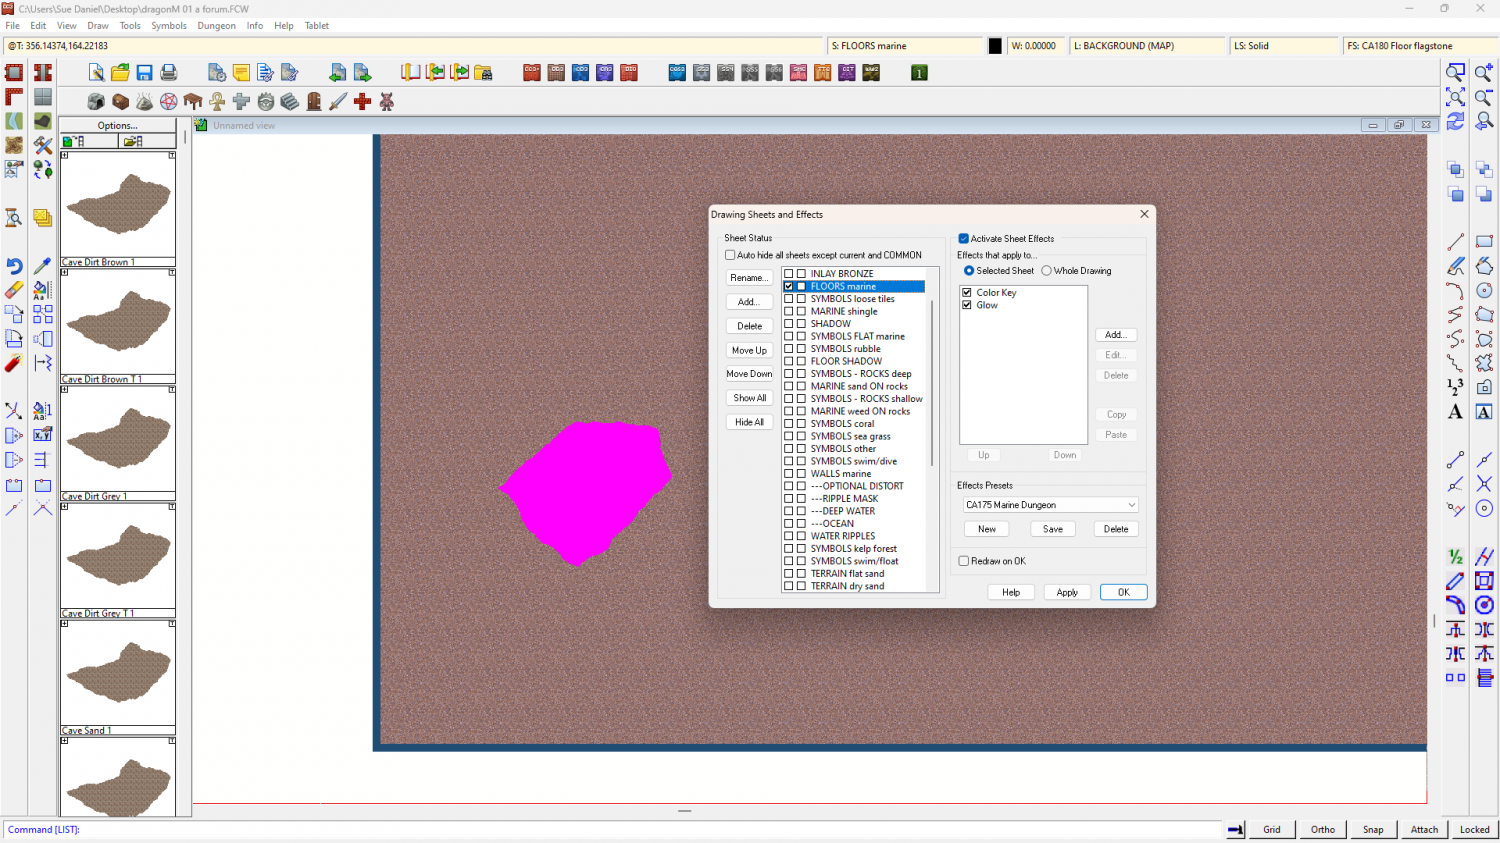Click the Rename... sheet button
The width and height of the screenshot is (1500, 843).
click(x=749, y=278)
